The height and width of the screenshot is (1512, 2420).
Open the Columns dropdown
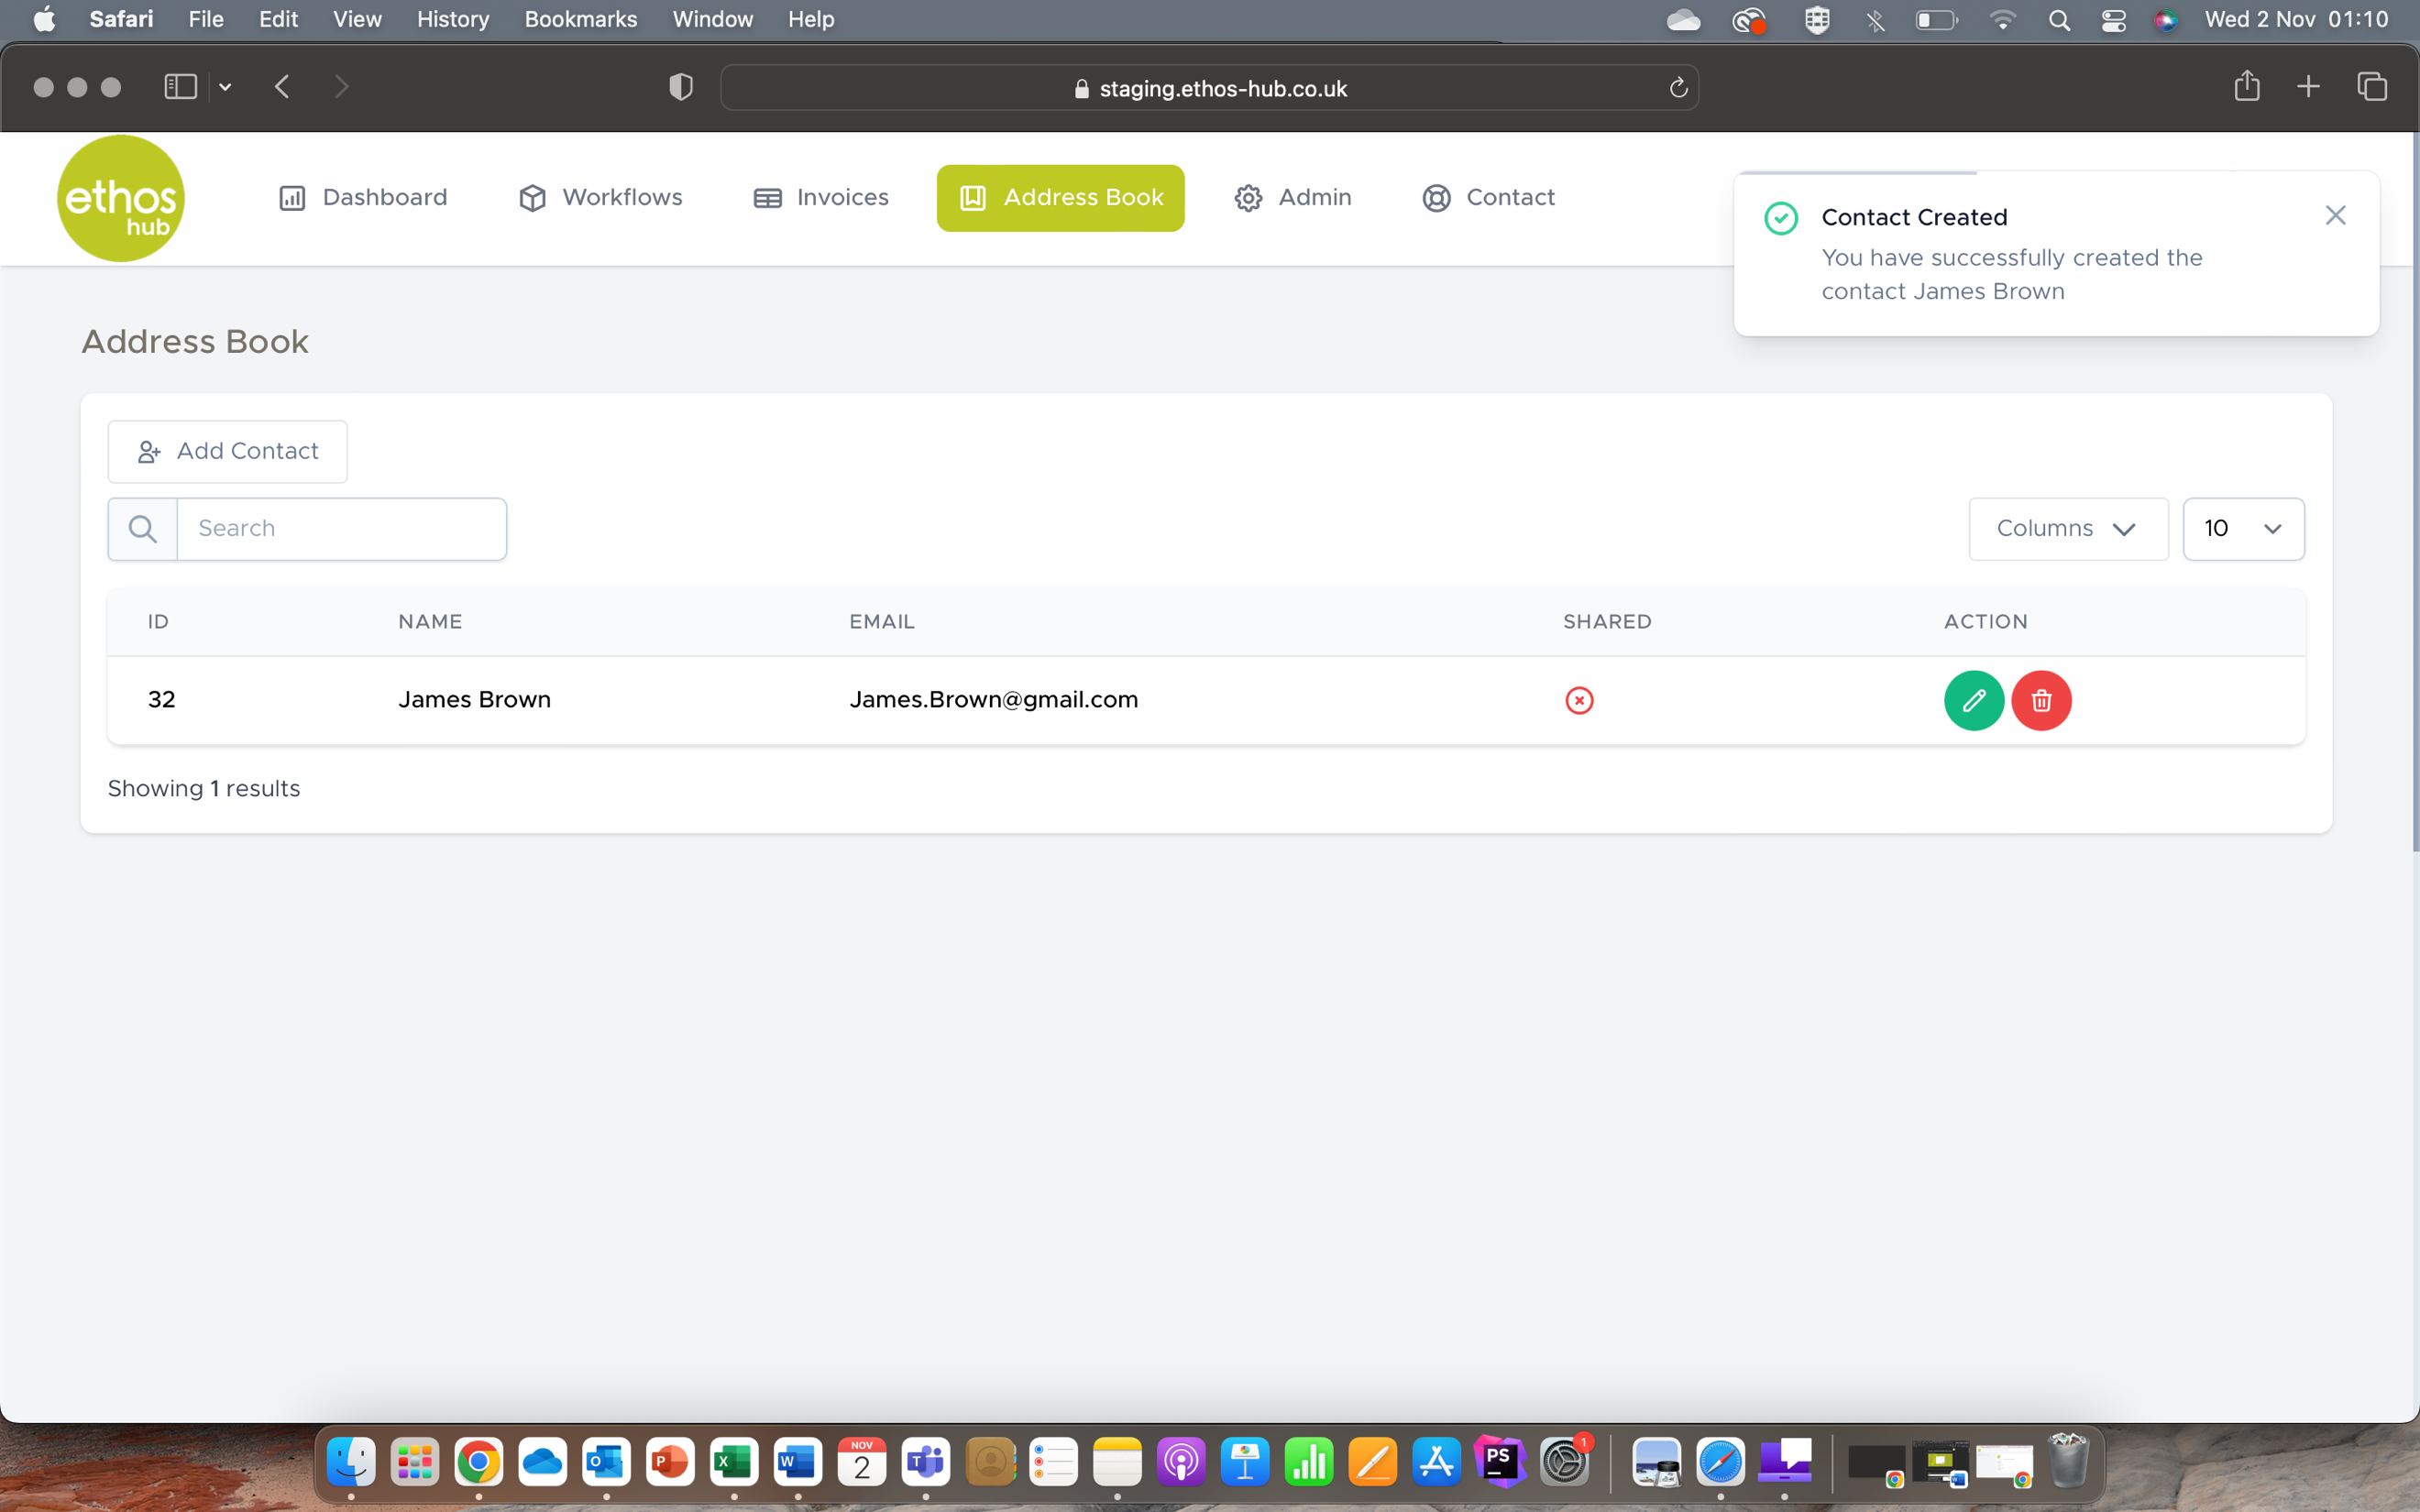coord(2067,528)
